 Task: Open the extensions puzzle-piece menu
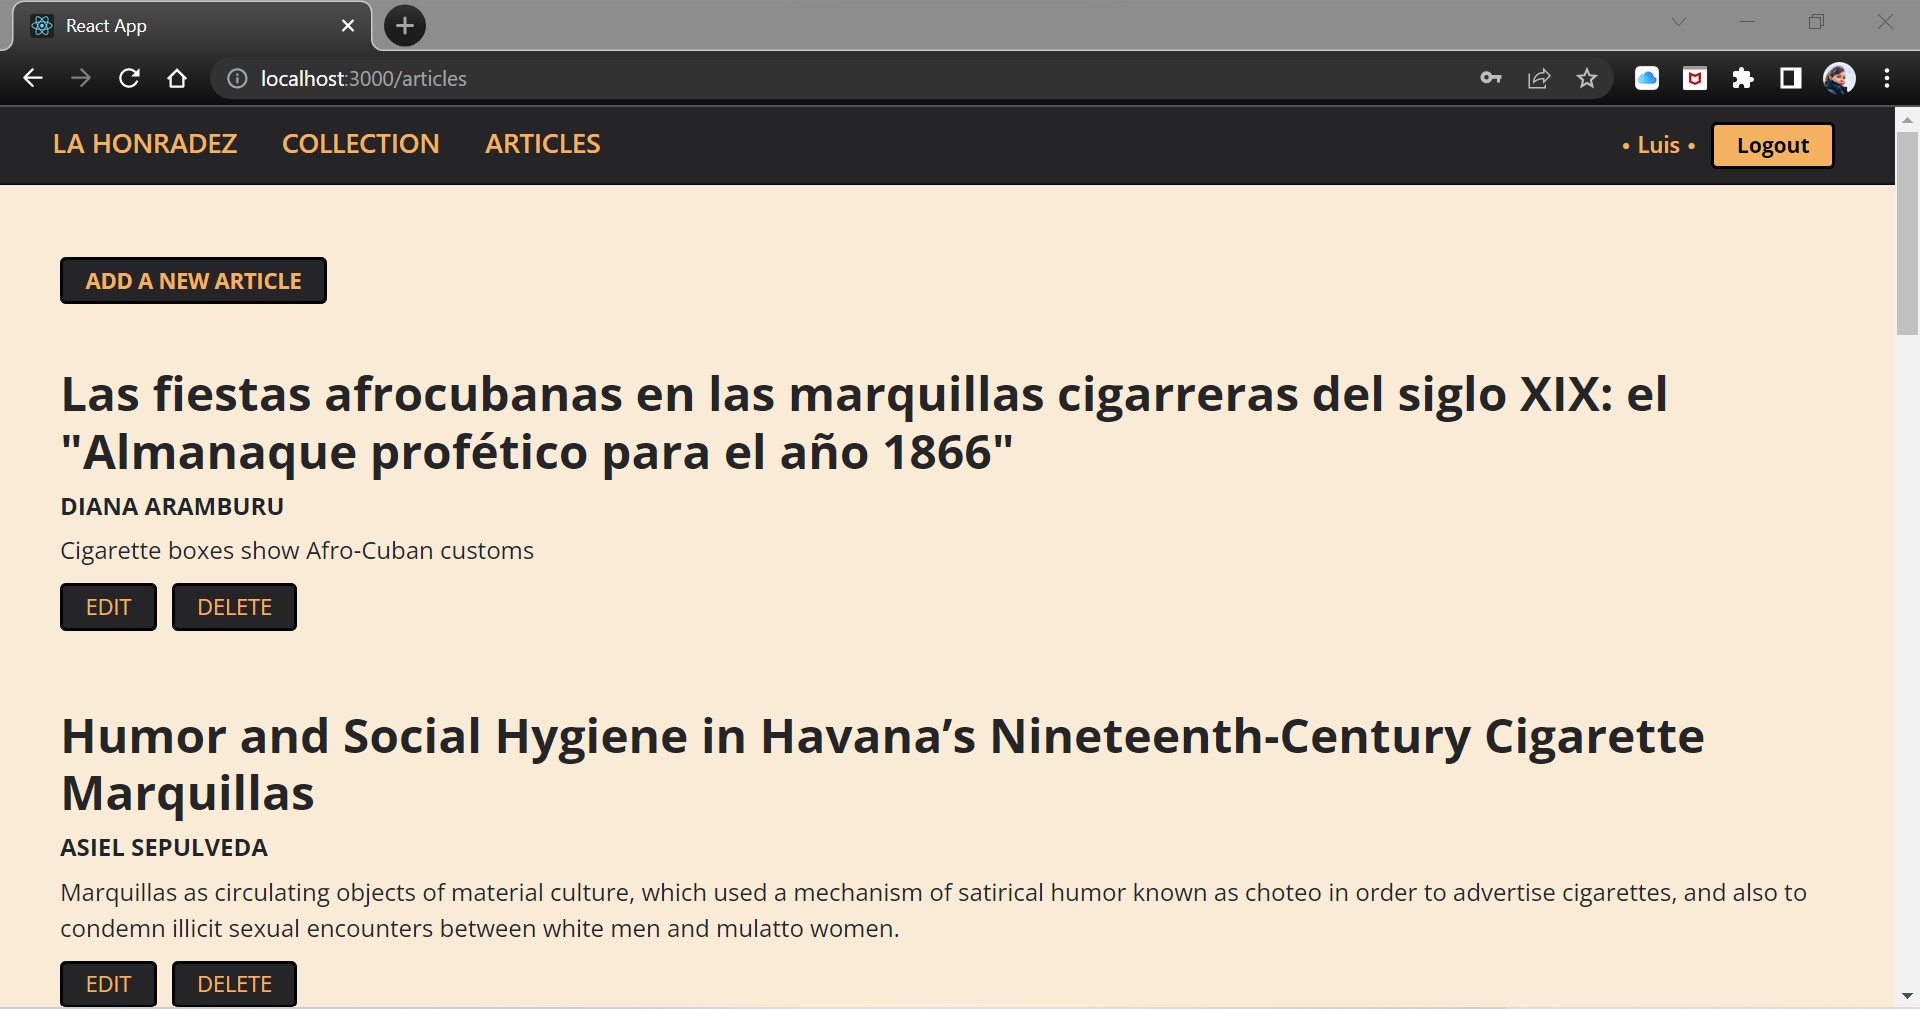tap(1743, 78)
